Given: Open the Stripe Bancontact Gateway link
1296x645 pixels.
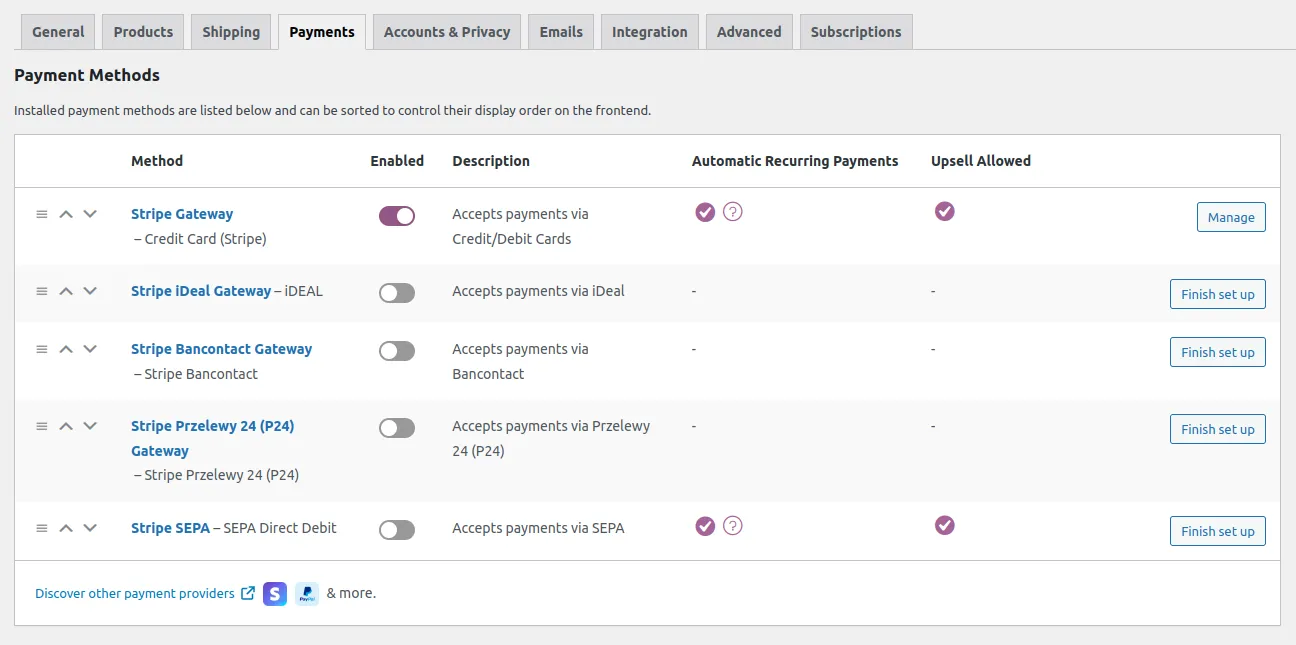Looking at the screenshot, I should point(221,349).
